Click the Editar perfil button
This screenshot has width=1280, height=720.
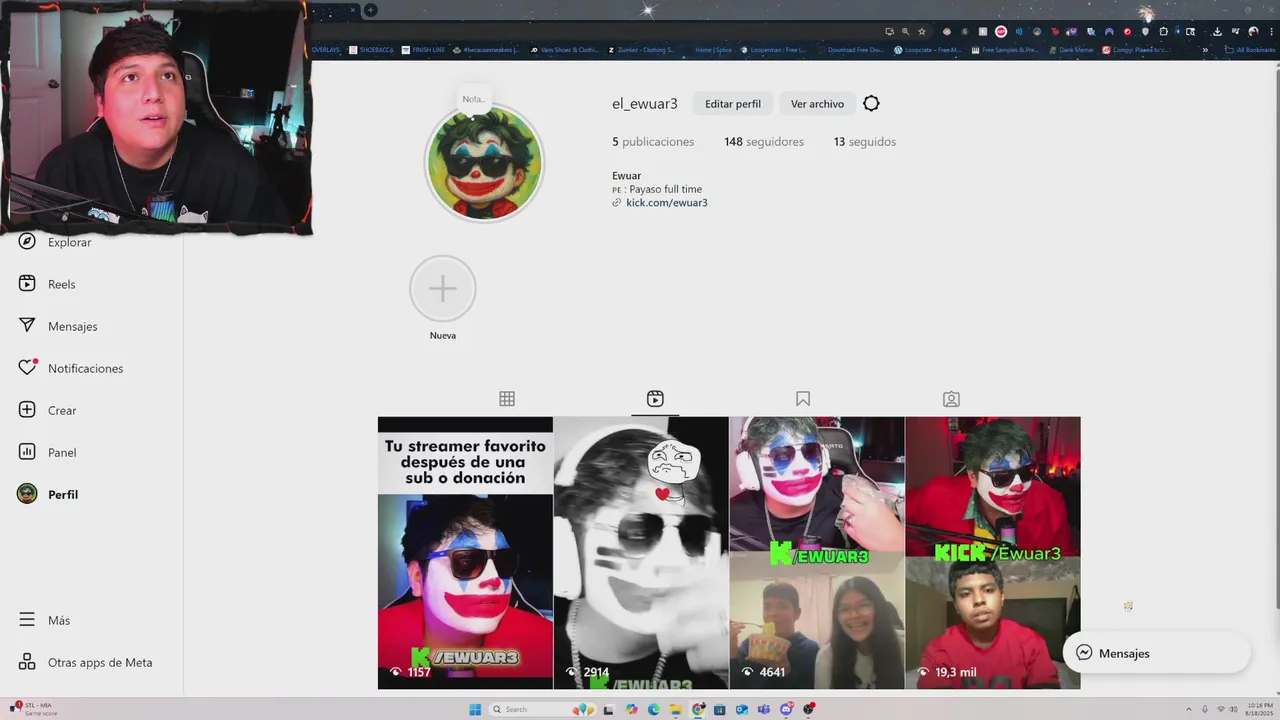tap(733, 104)
